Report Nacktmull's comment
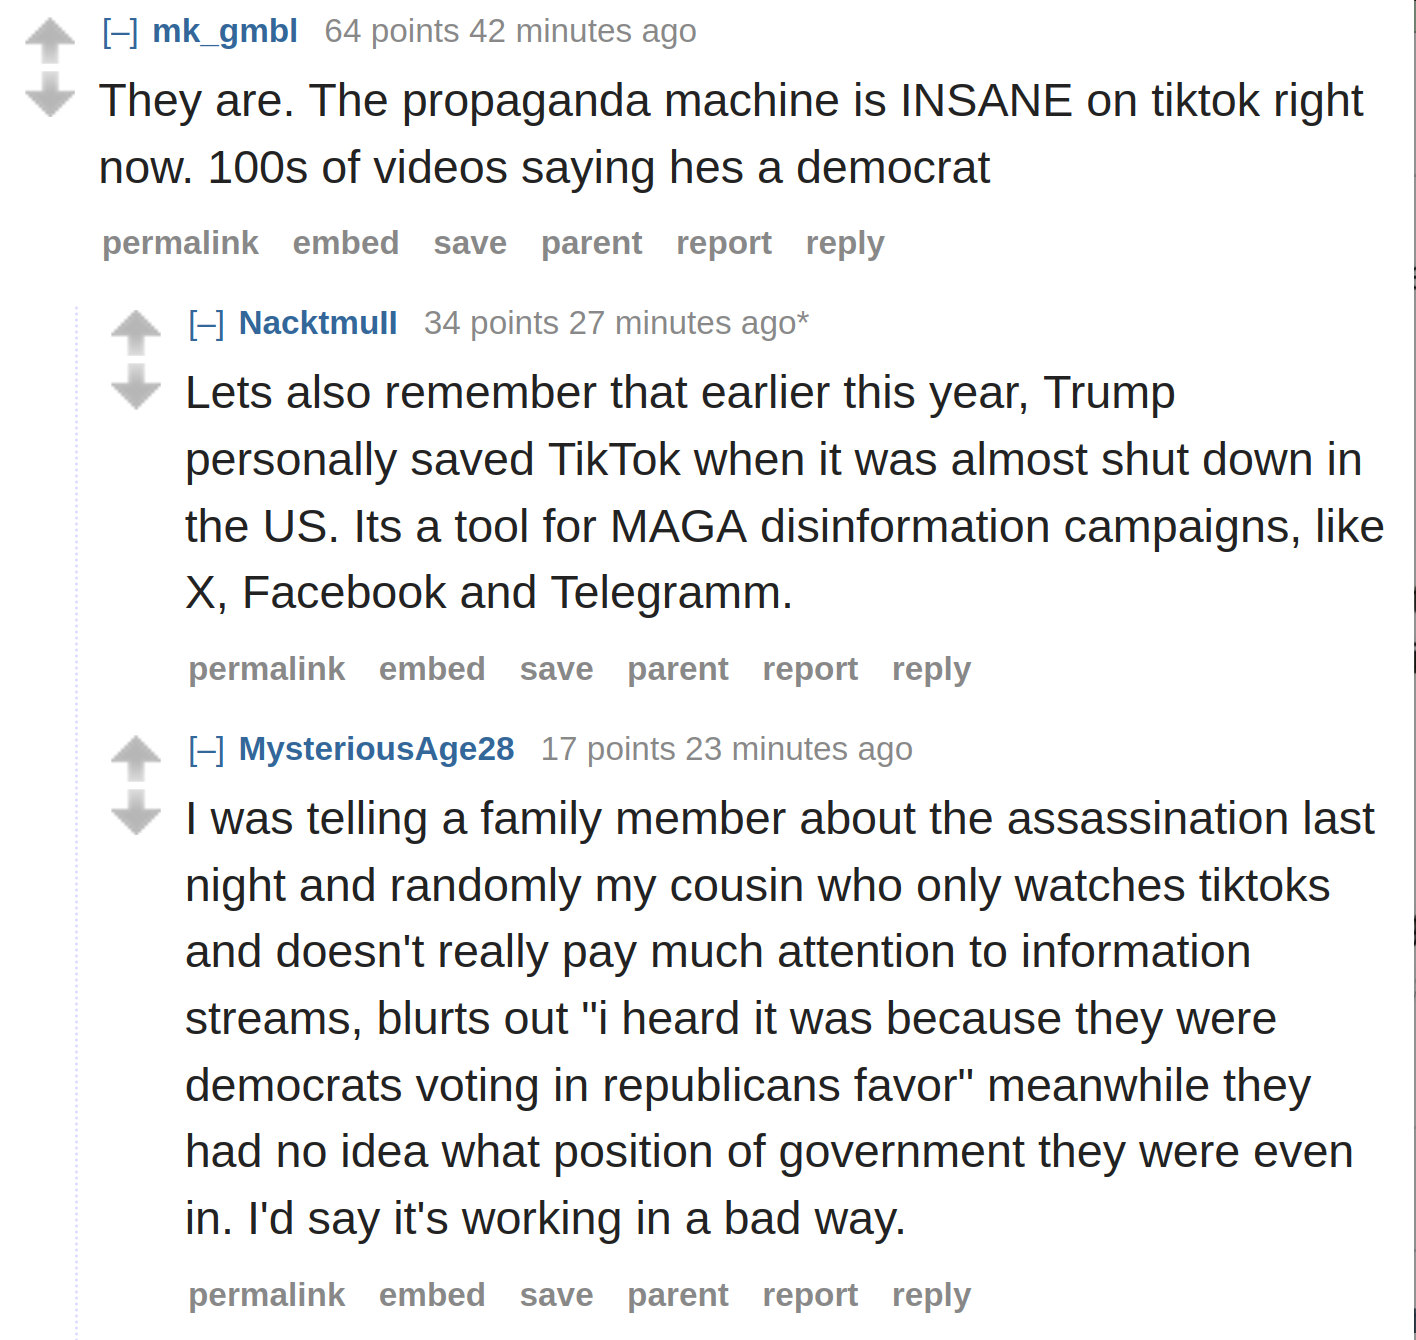 tap(810, 670)
